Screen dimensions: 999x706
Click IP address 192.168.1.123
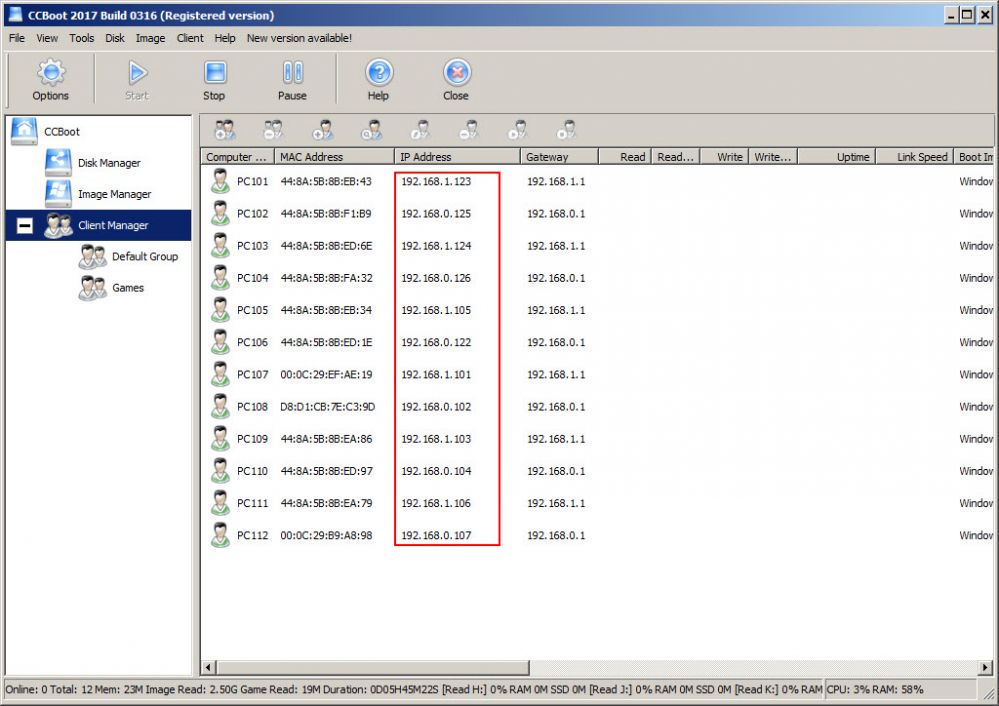point(436,182)
